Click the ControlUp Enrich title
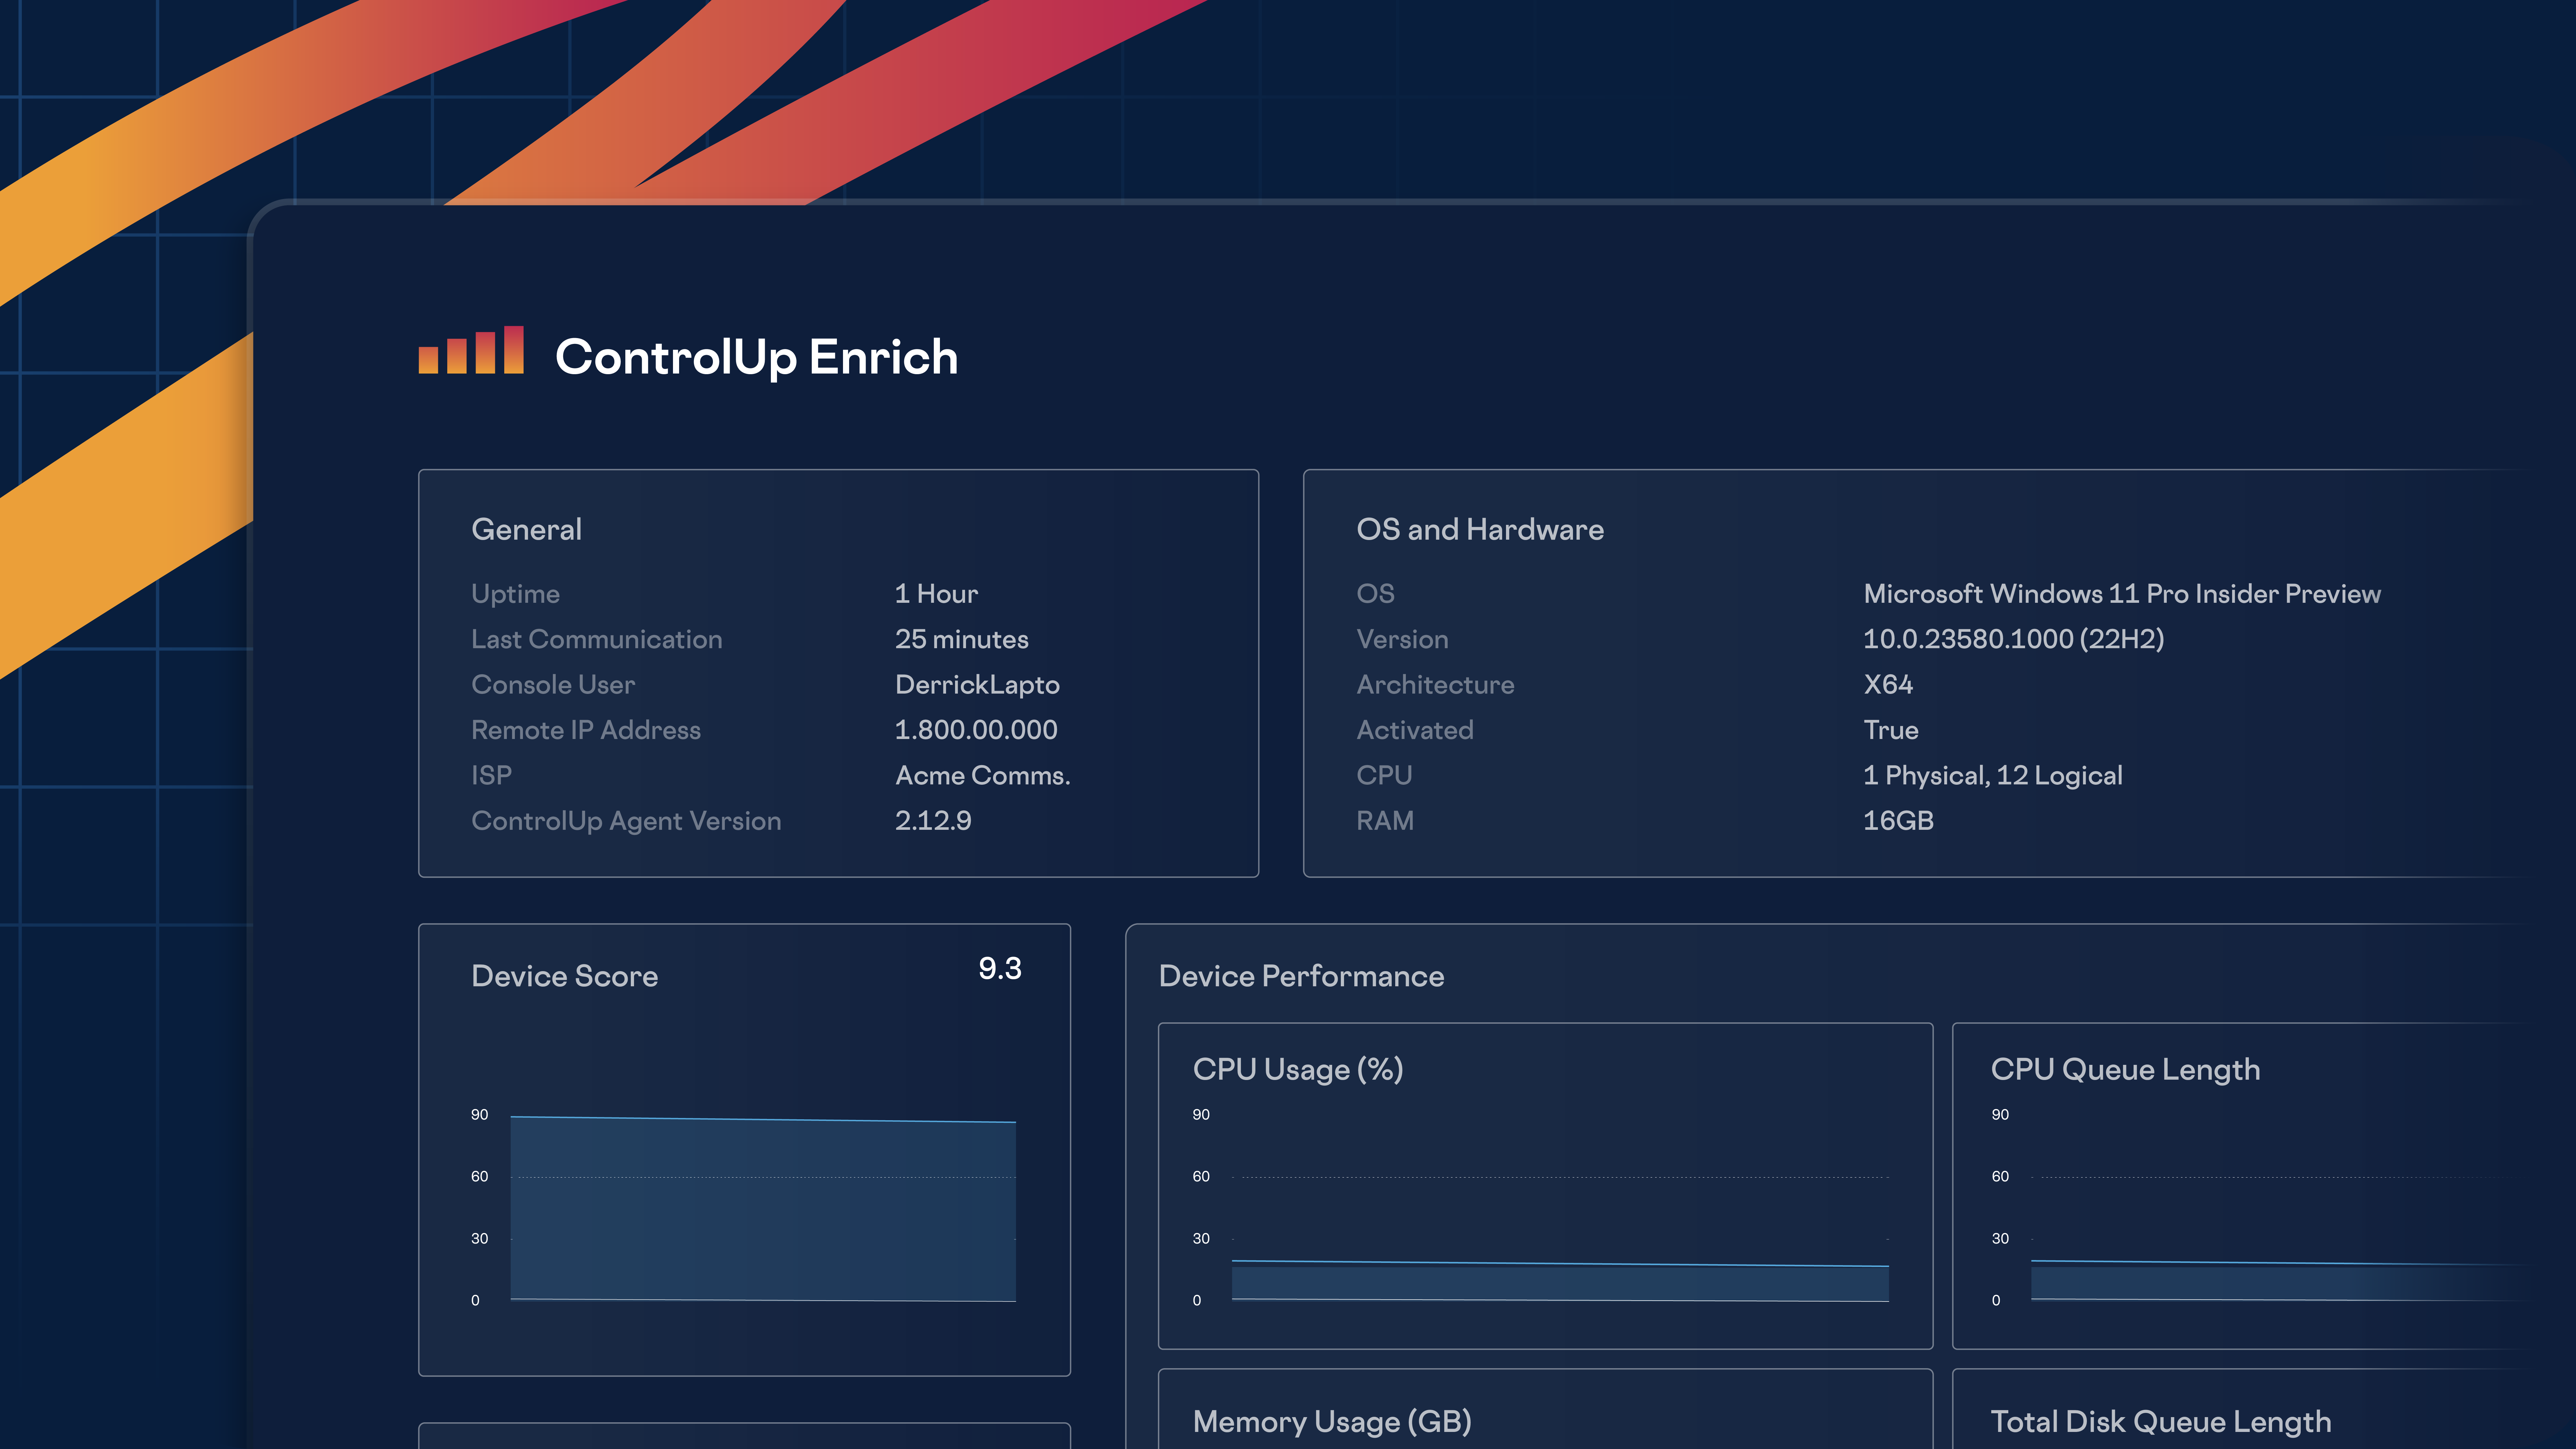 tap(756, 357)
